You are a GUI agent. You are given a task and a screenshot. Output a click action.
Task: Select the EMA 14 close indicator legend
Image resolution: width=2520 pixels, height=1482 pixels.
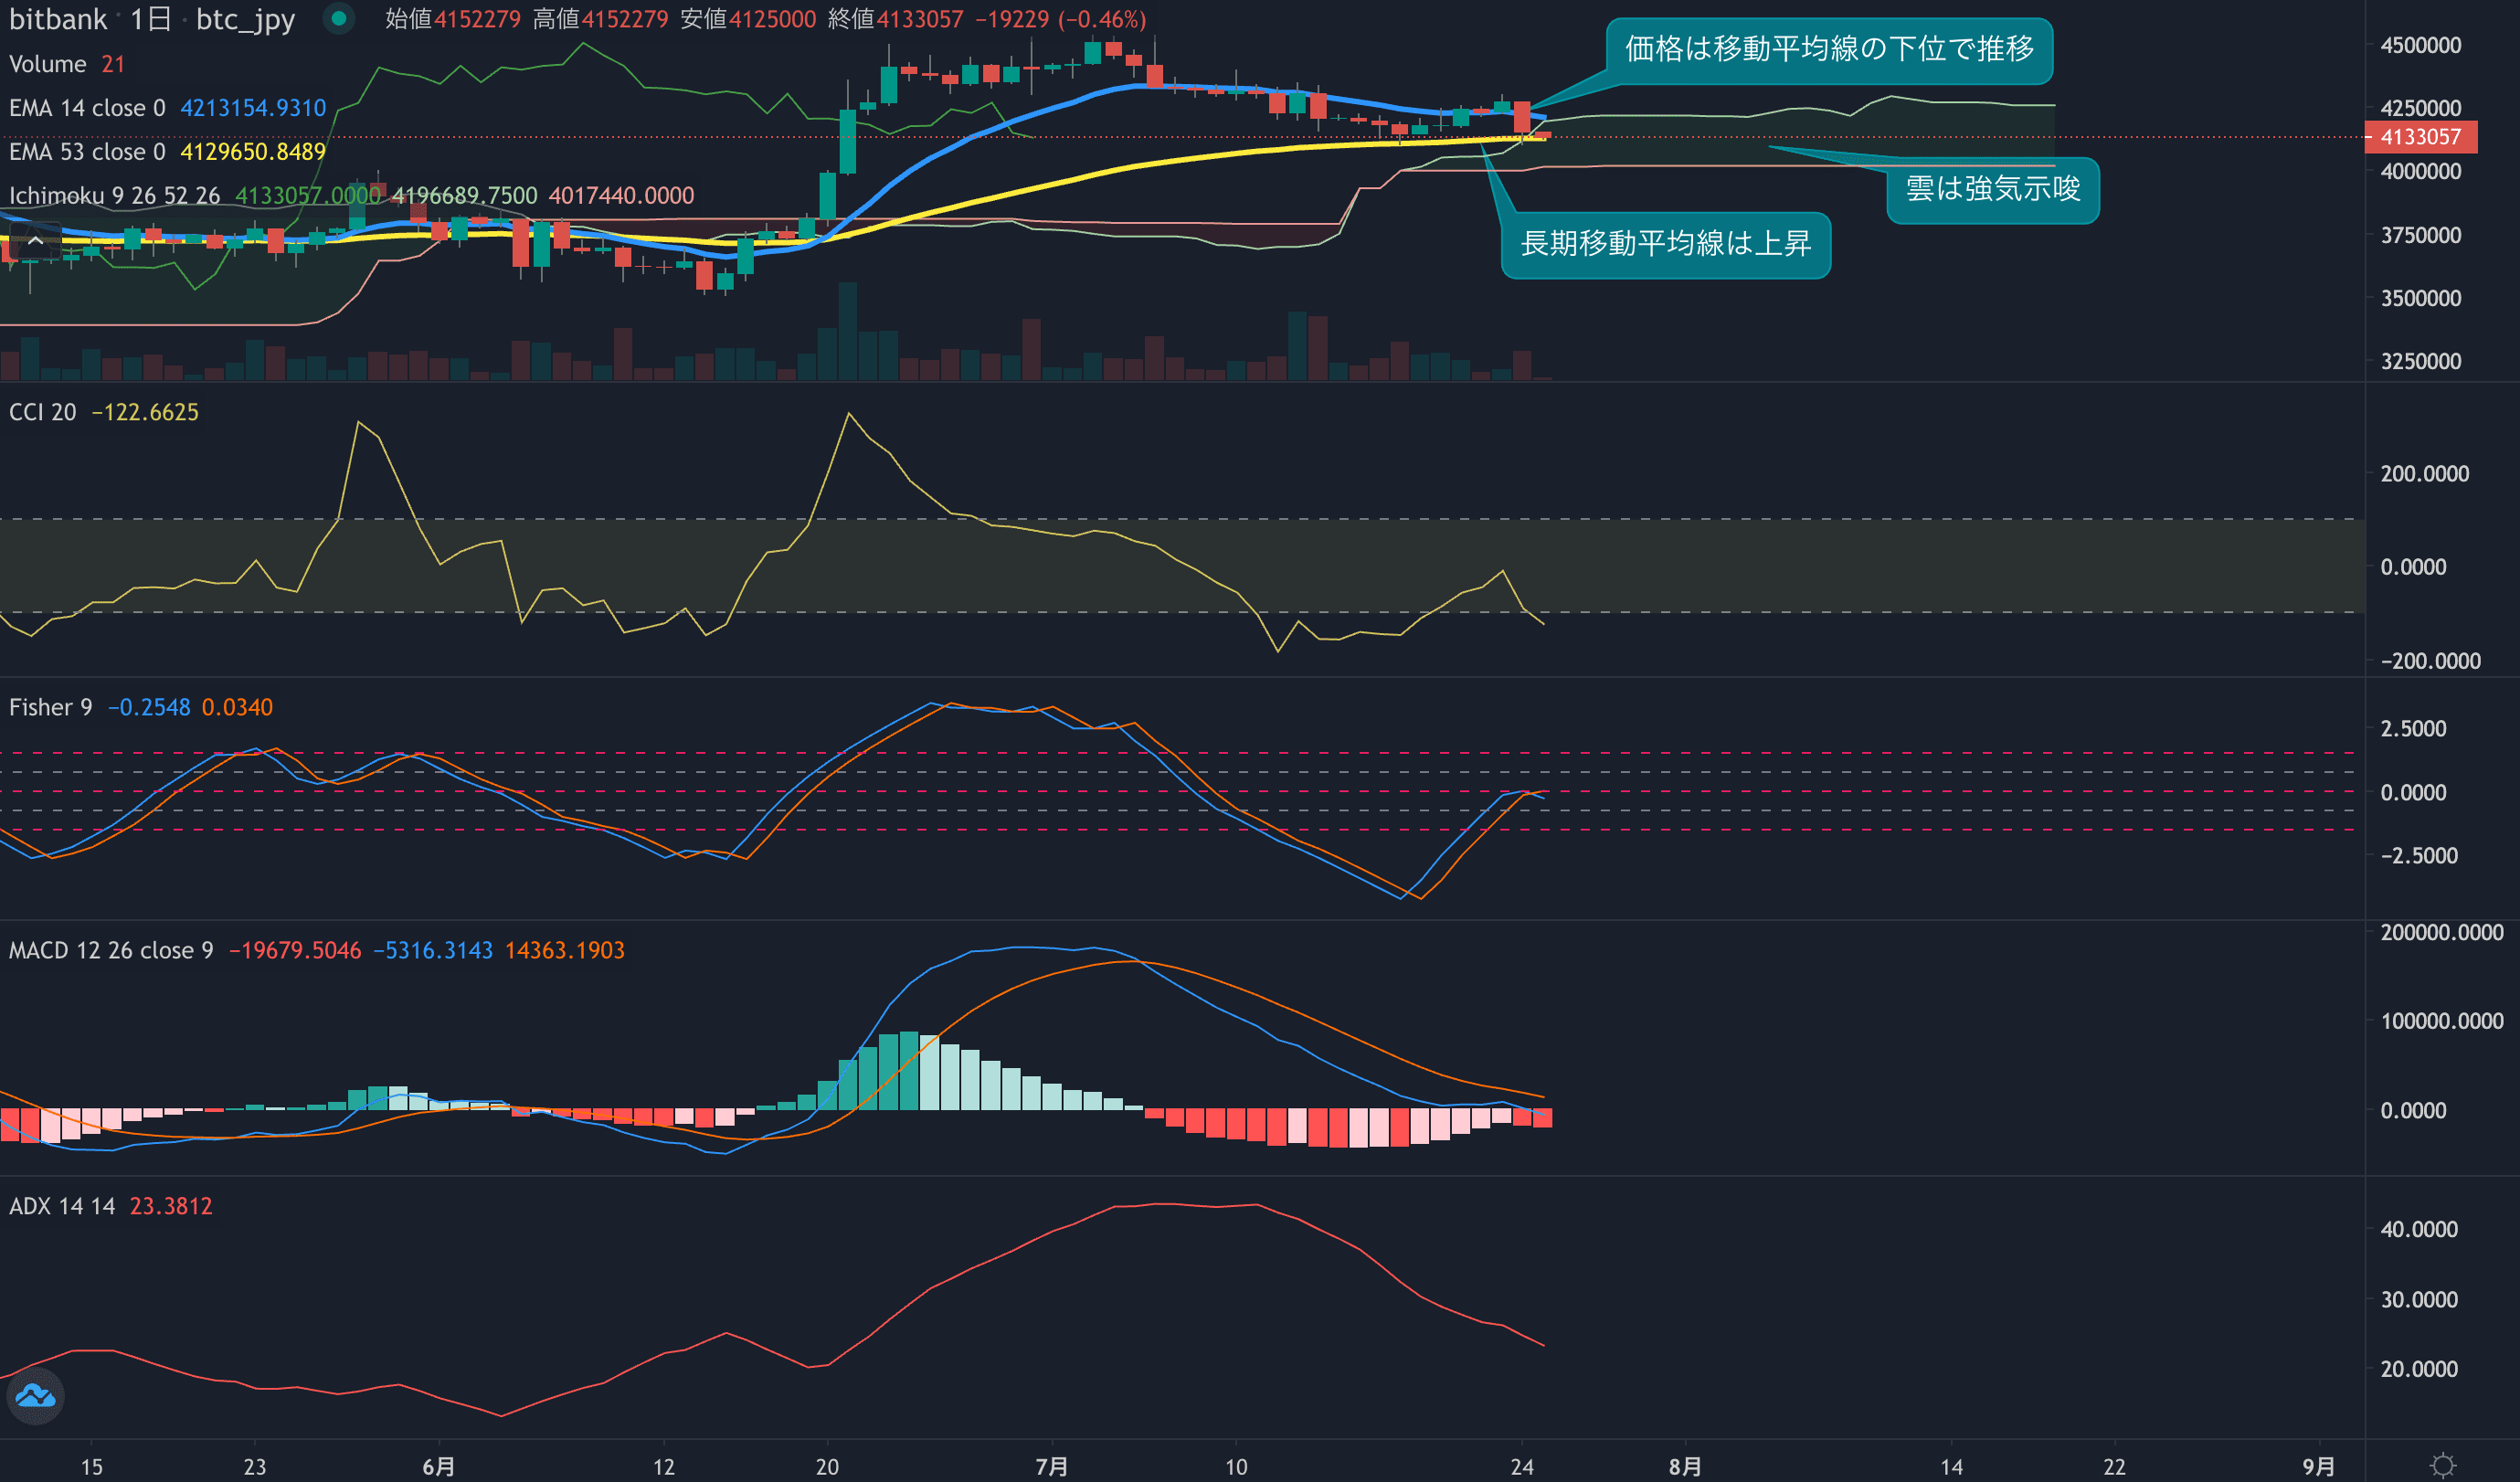87,108
